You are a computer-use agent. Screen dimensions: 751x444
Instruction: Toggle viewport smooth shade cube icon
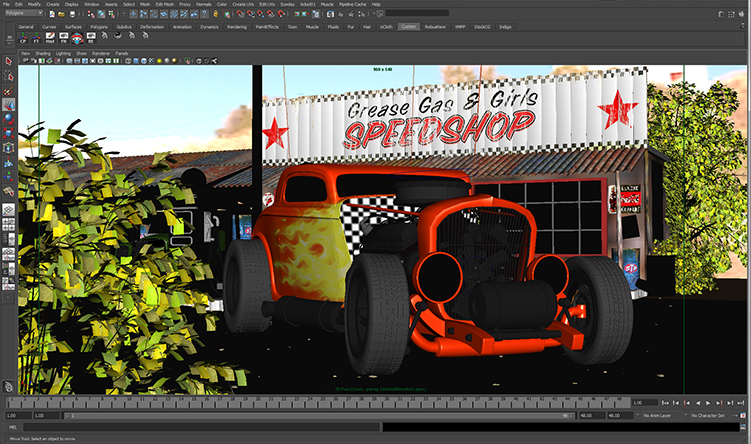click(x=136, y=61)
